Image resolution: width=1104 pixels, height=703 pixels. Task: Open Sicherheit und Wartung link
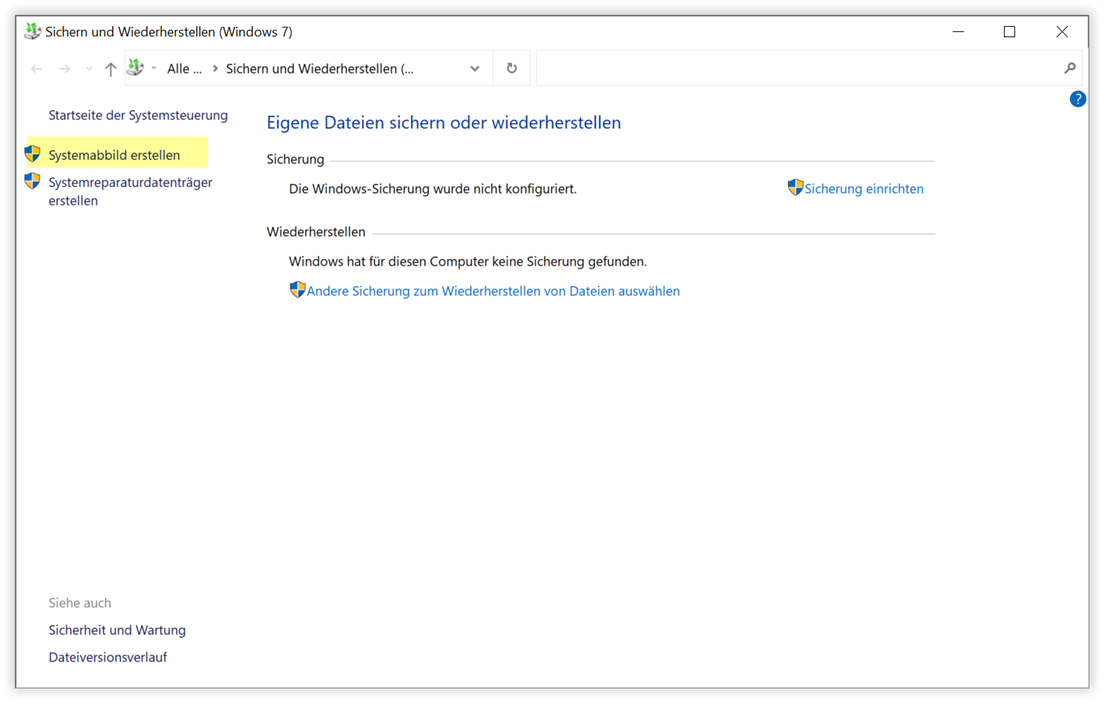click(117, 630)
